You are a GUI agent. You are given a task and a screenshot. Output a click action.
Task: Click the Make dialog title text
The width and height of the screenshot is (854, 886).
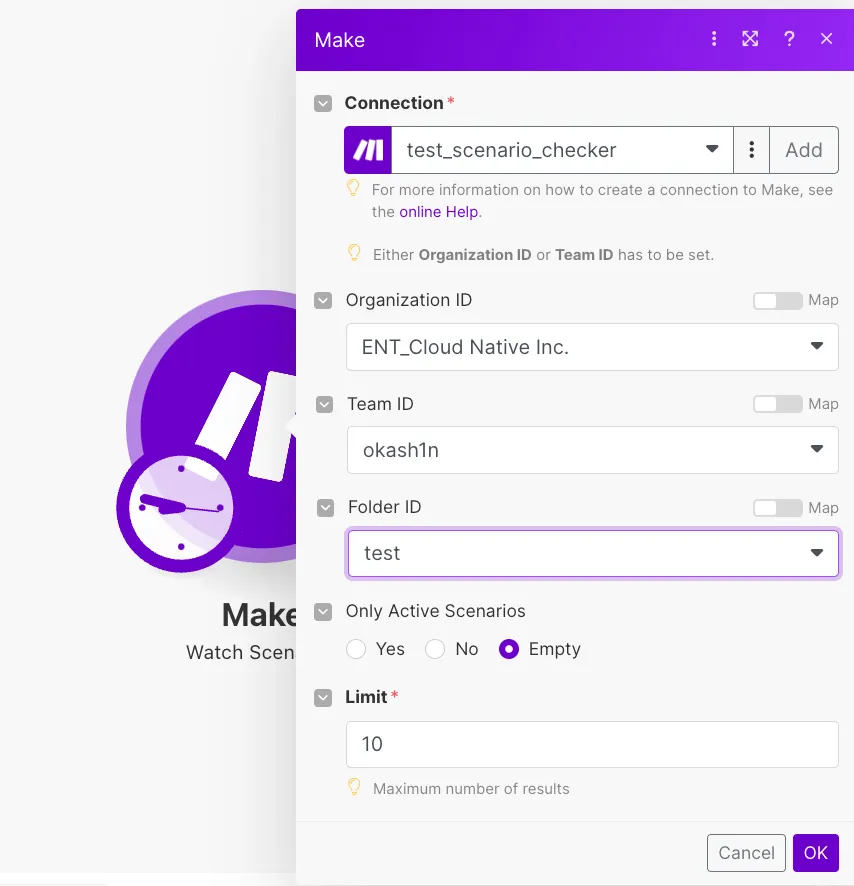(340, 40)
